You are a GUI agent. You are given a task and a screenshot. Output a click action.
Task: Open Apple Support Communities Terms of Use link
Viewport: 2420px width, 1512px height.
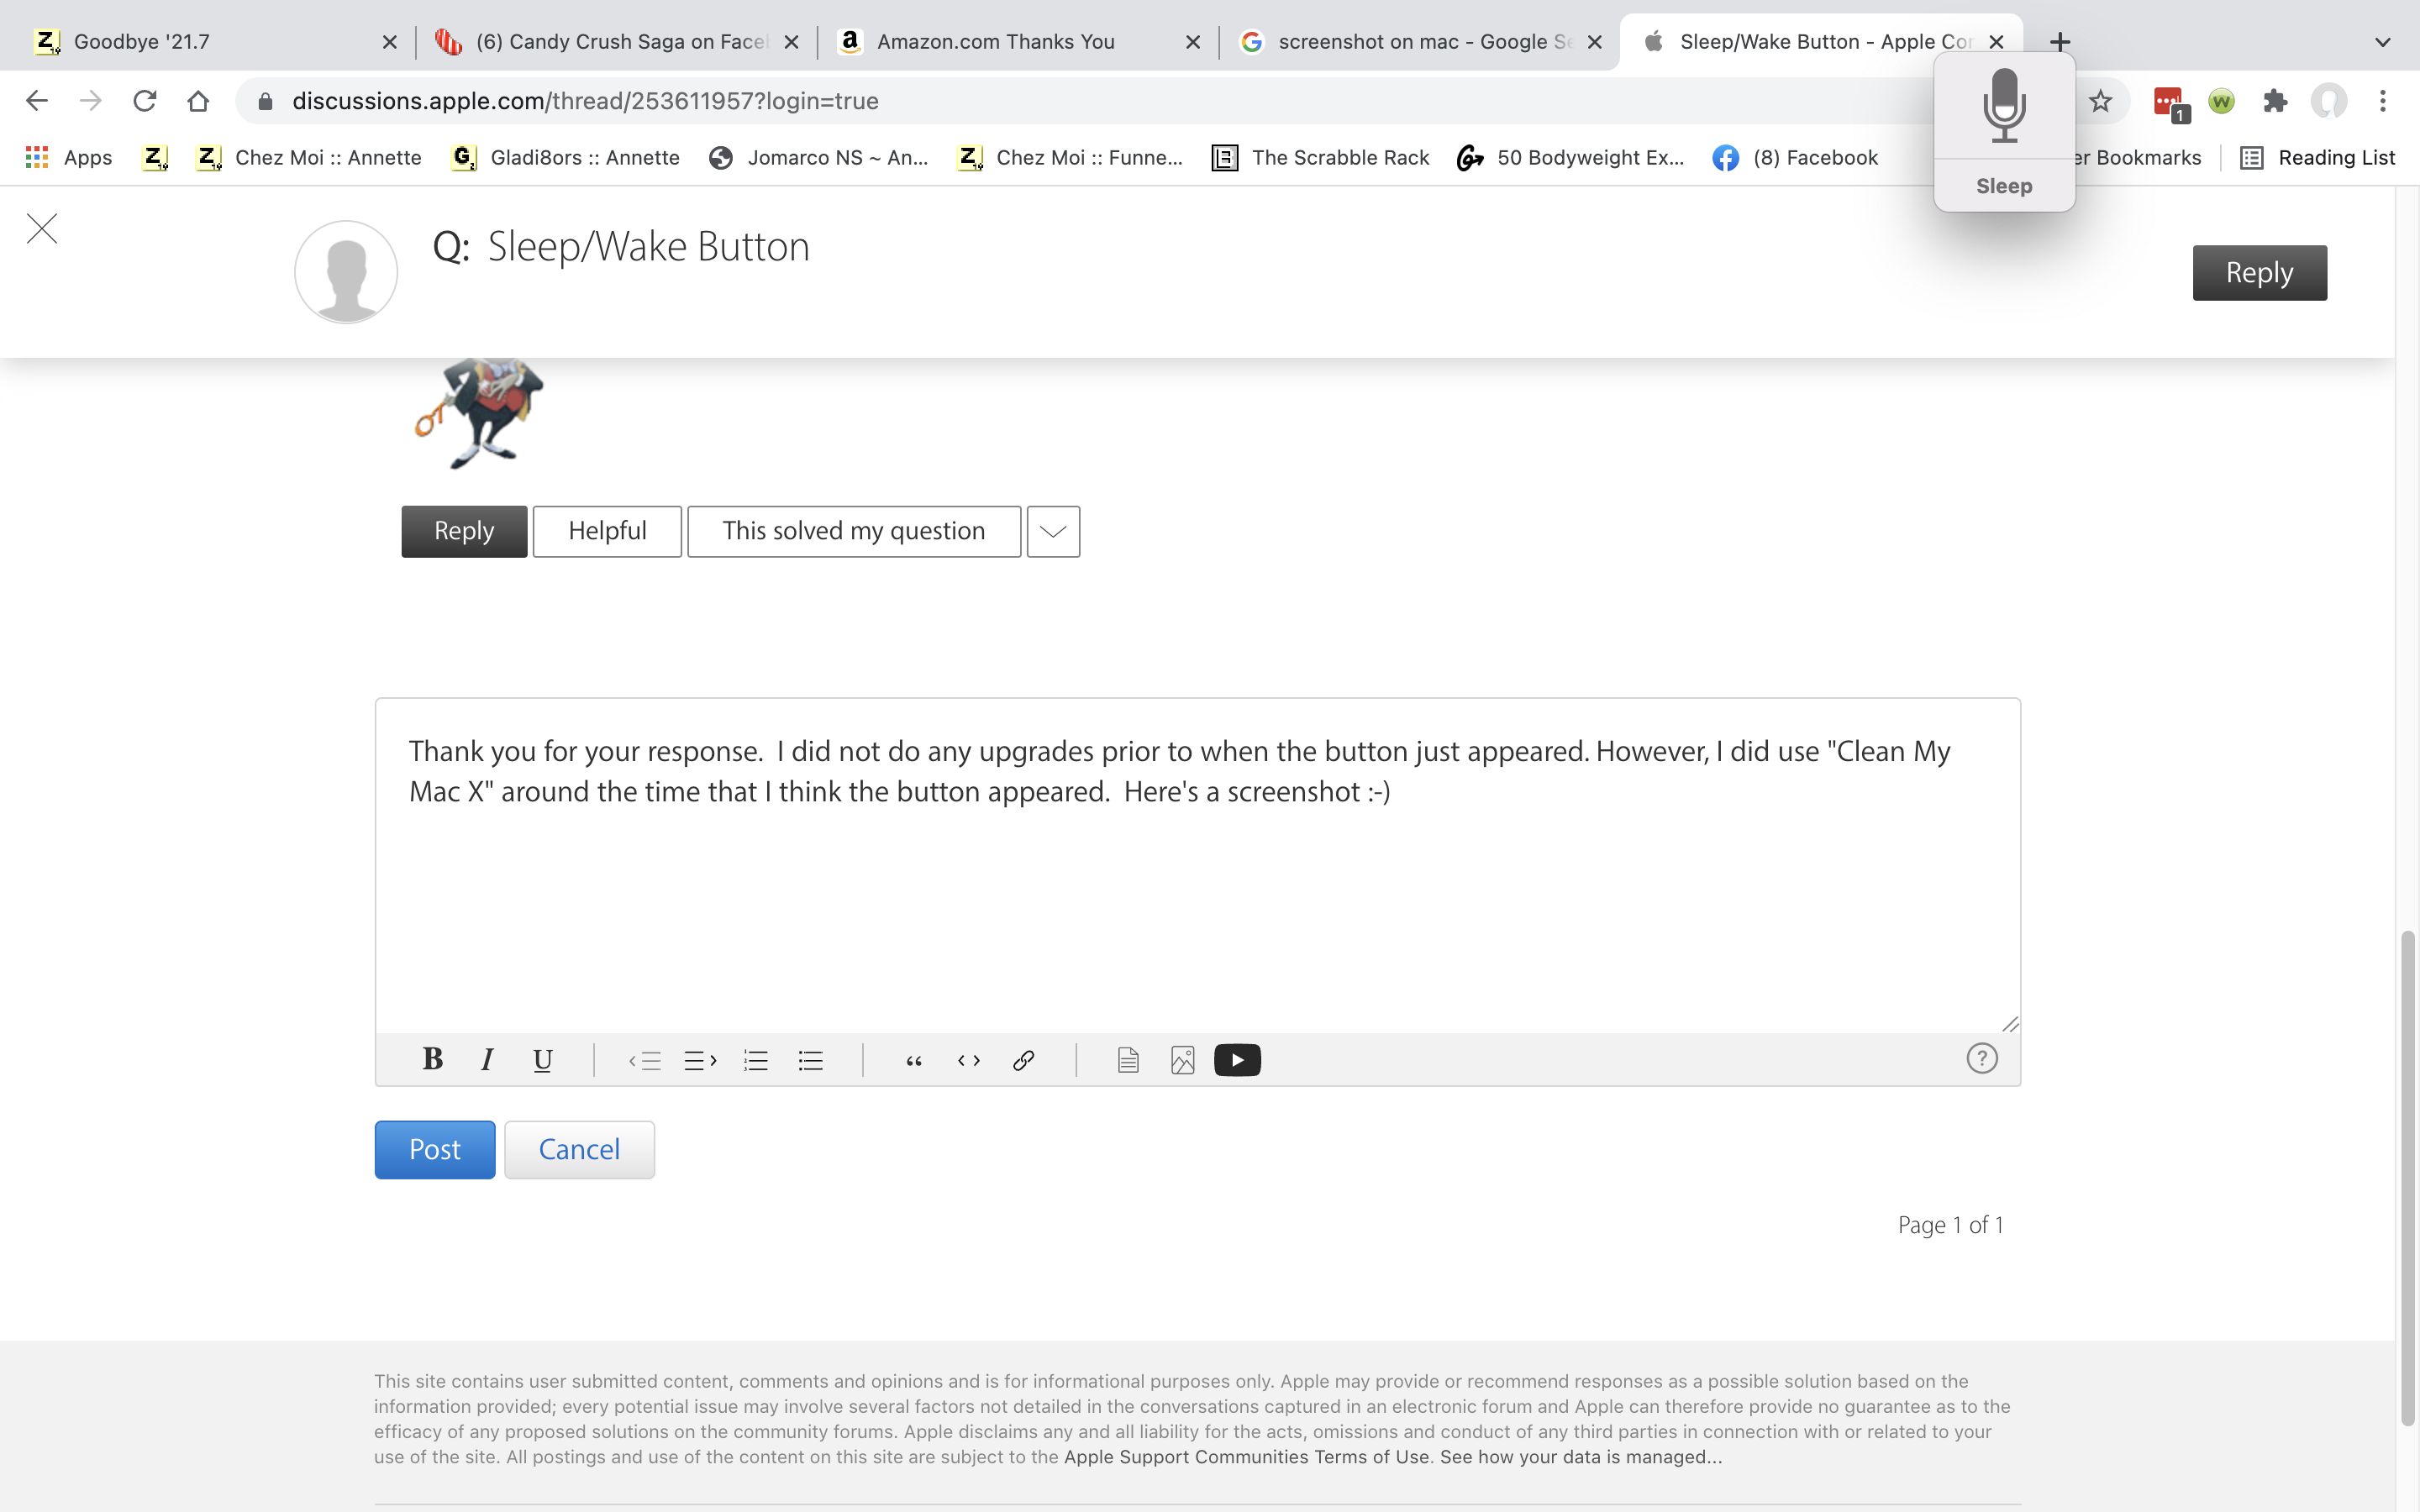point(1246,1457)
